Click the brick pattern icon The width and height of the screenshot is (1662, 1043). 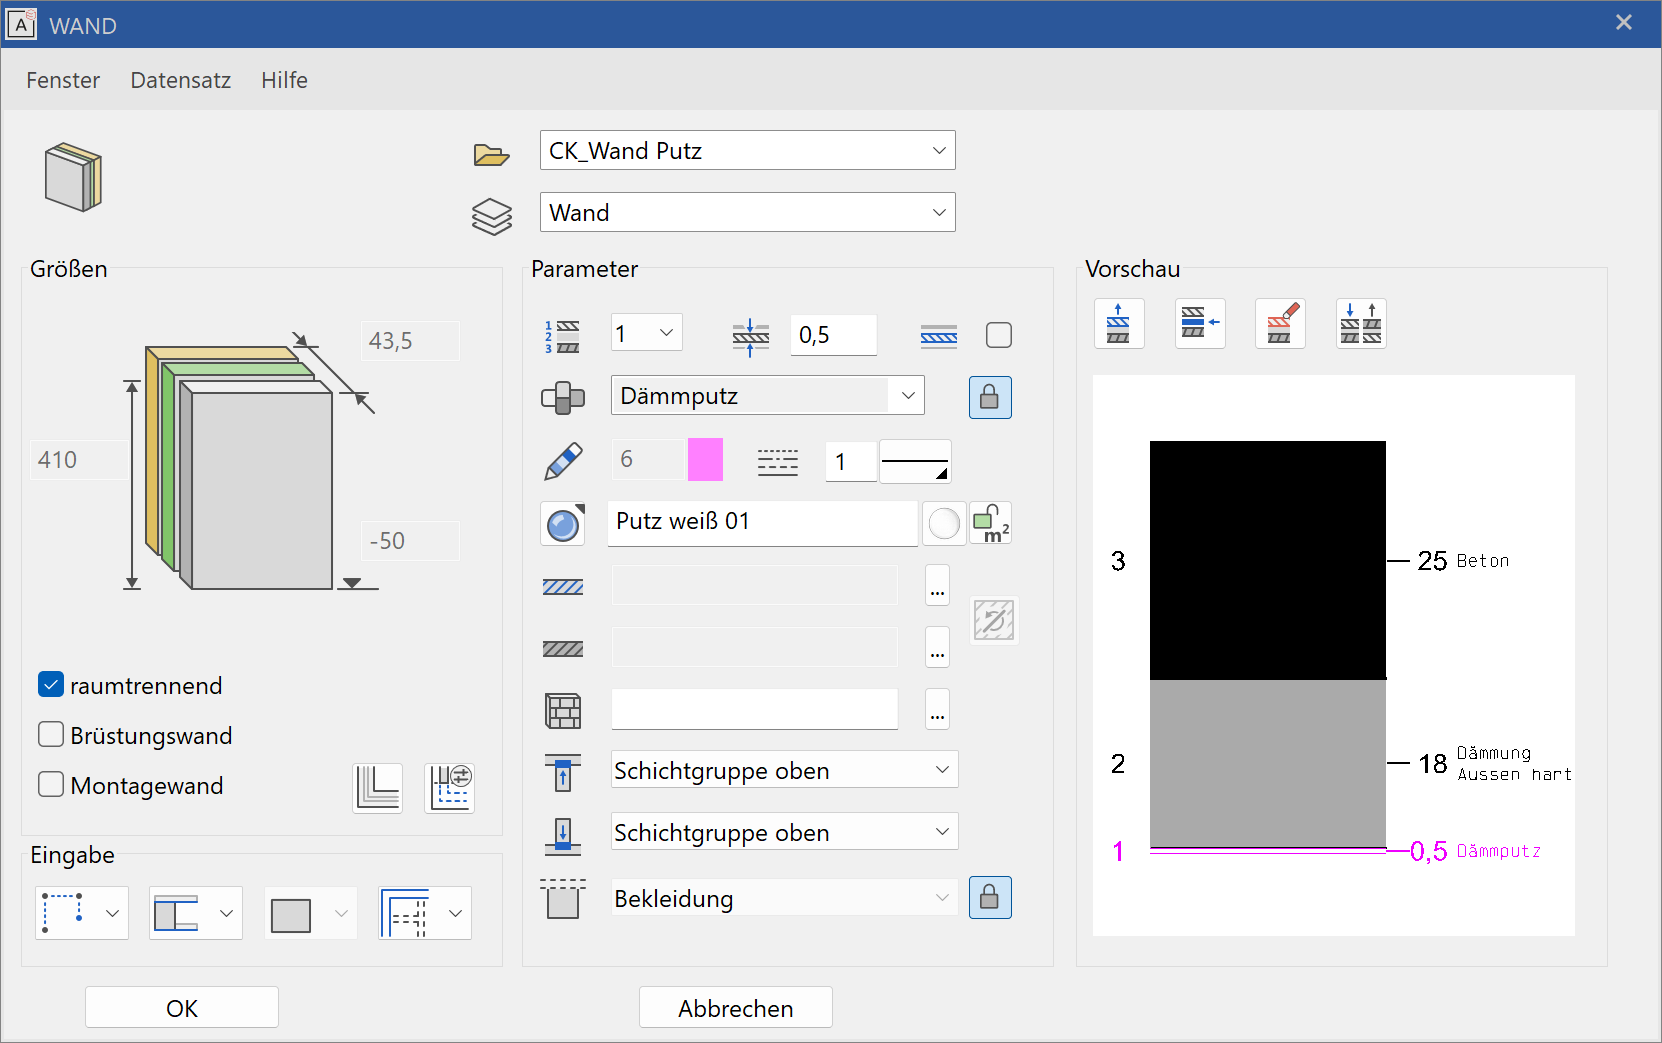tap(563, 711)
